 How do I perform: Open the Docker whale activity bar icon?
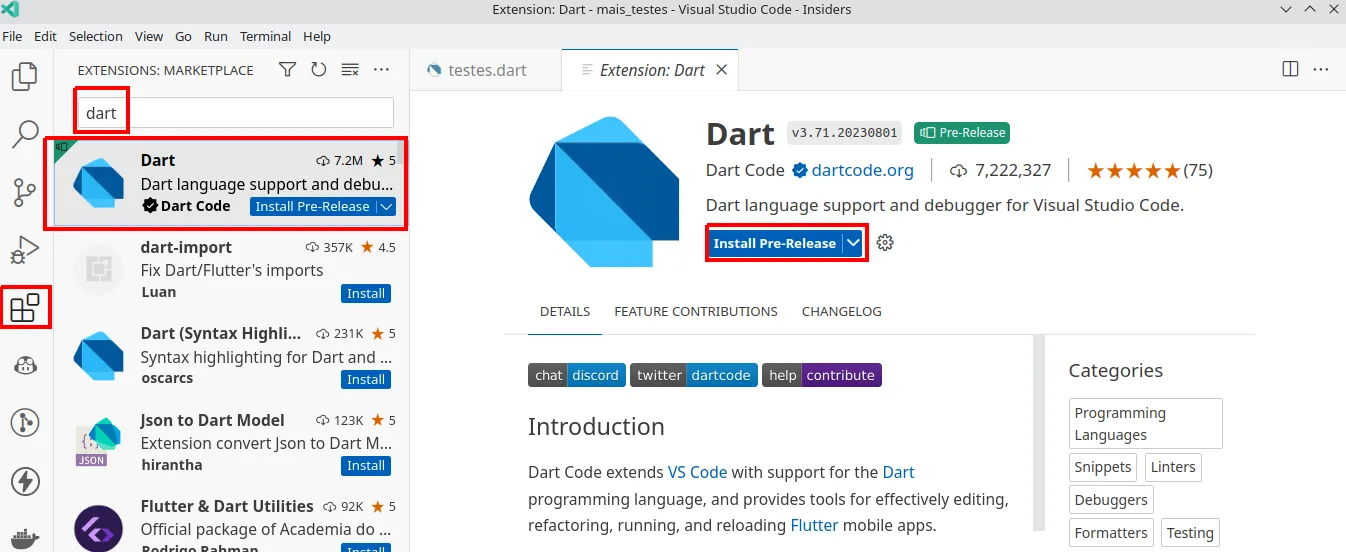coord(24,537)
